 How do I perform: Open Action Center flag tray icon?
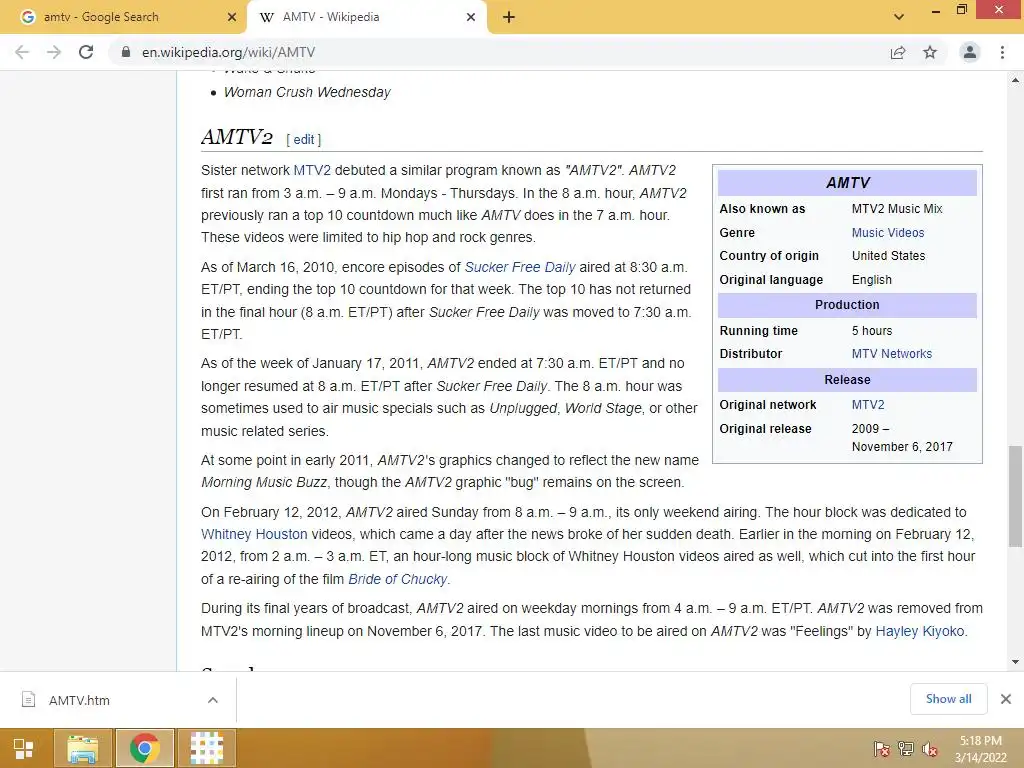pyautogui.click(x=881, y=748)
